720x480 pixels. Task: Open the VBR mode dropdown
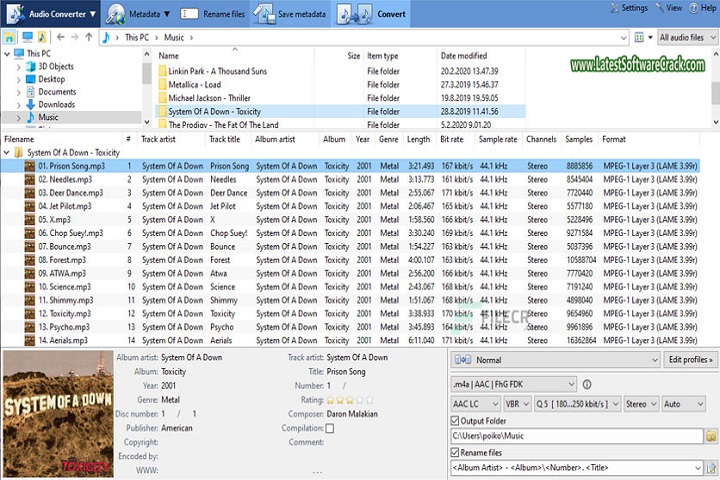click(x=517, y=404)
